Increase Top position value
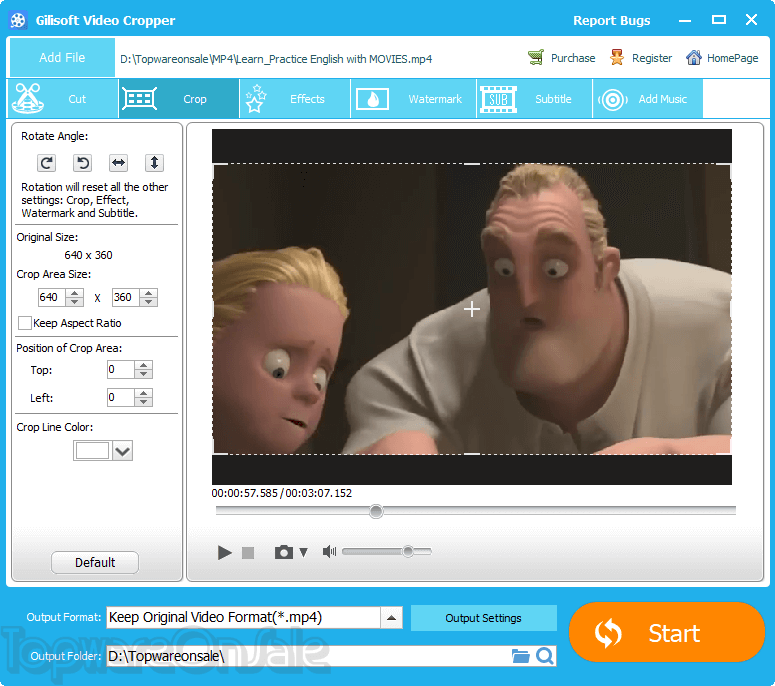 (143, 365)
